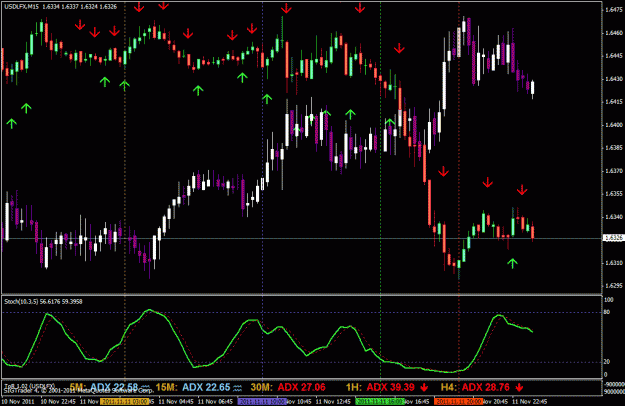Click the red down arrow beside H4 ADX
Screen dimensions: 625x406
coord(519,387)
